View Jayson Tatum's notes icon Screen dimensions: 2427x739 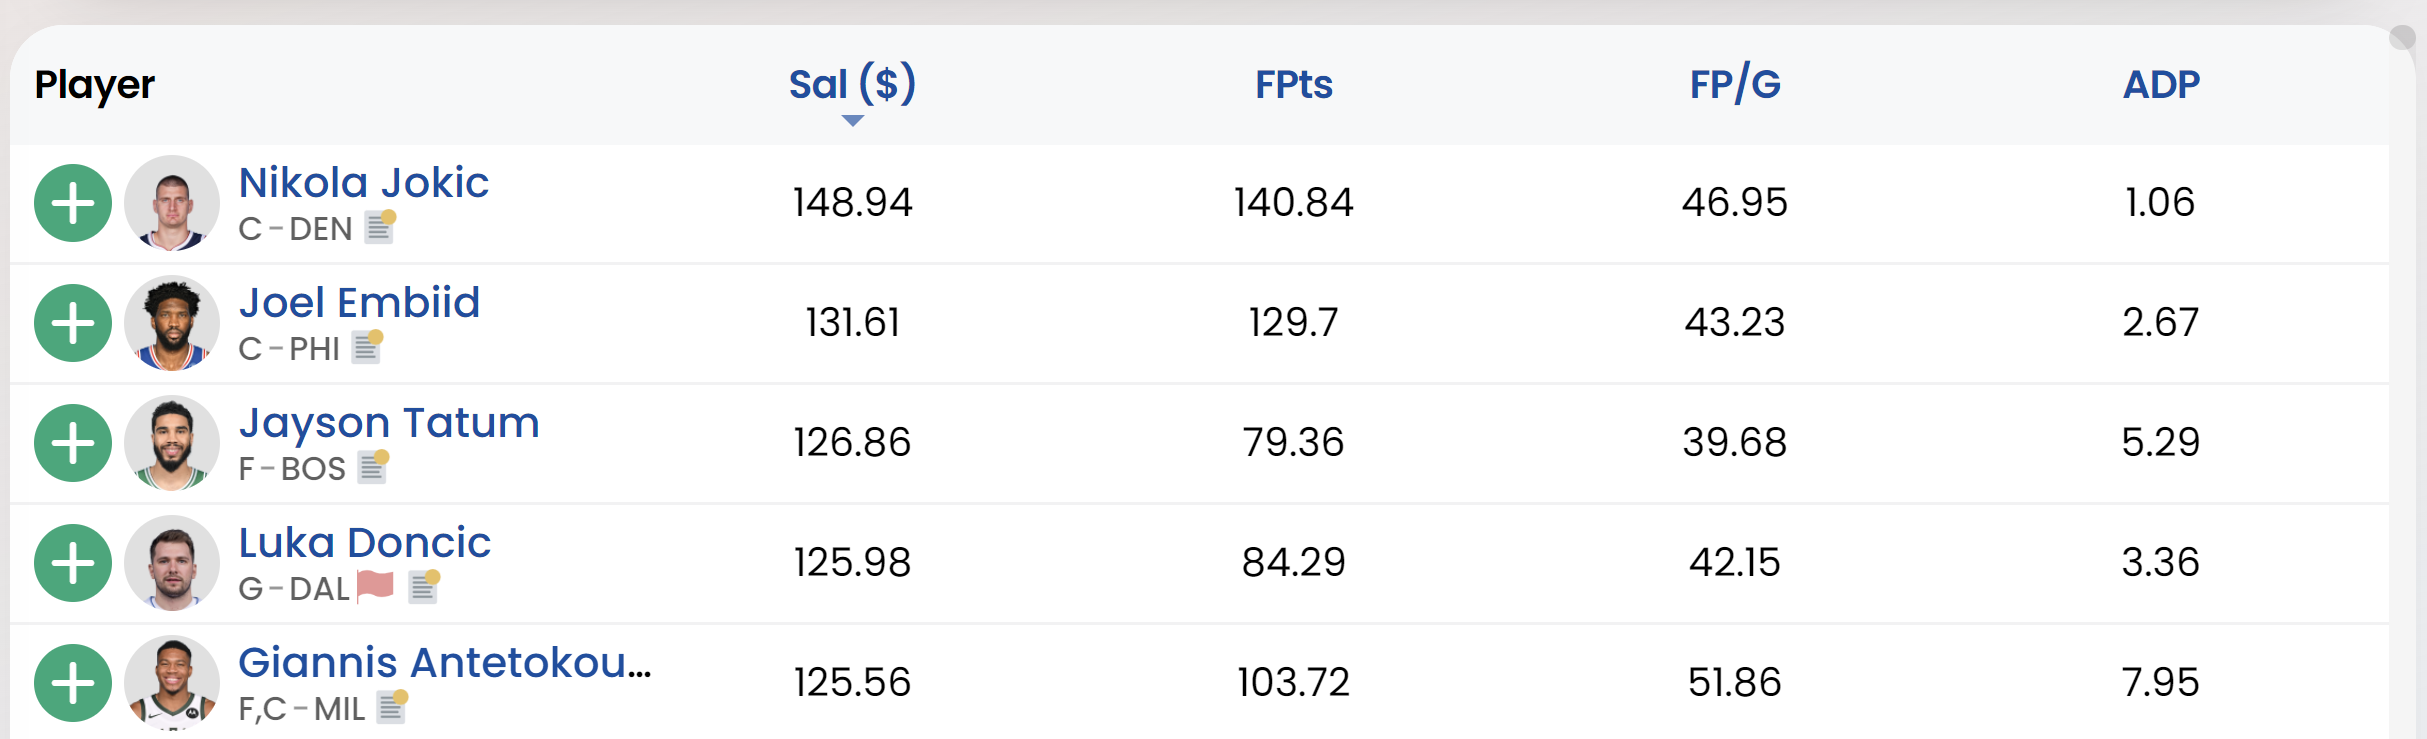coord(373,467)
